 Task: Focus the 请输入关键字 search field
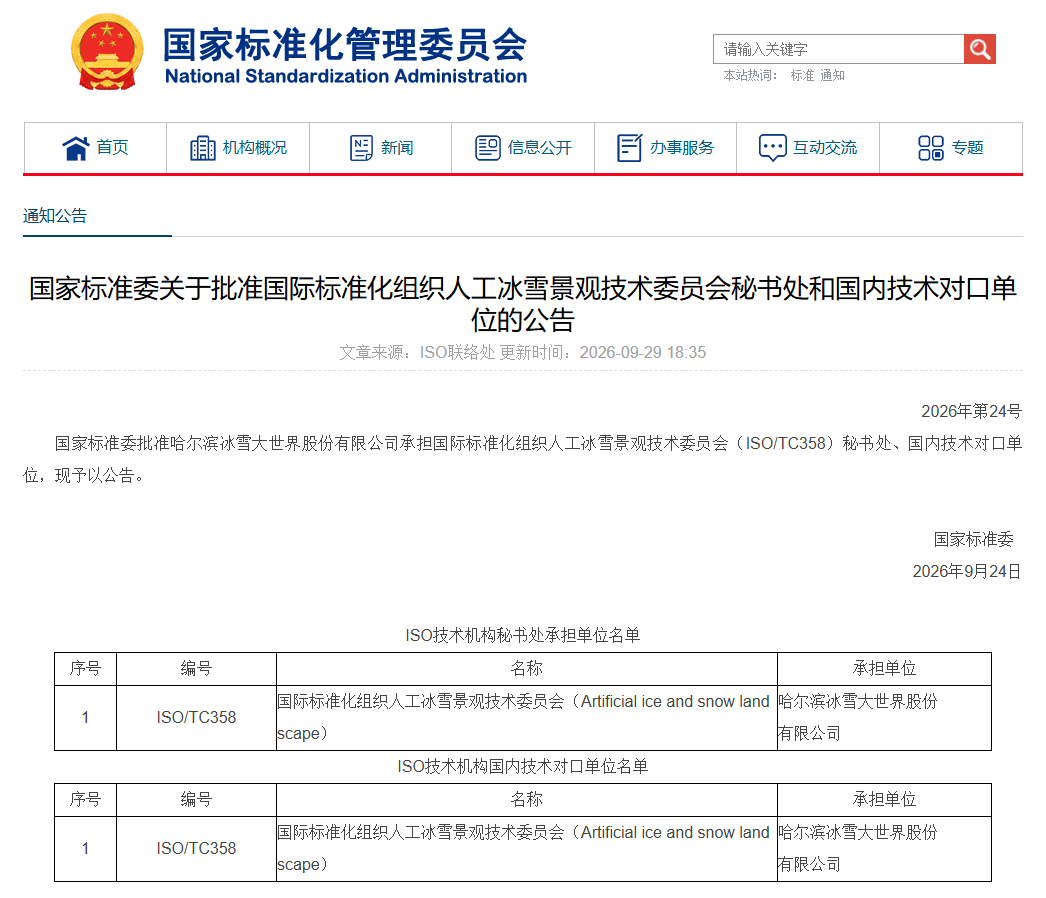[x=839, y=49]
